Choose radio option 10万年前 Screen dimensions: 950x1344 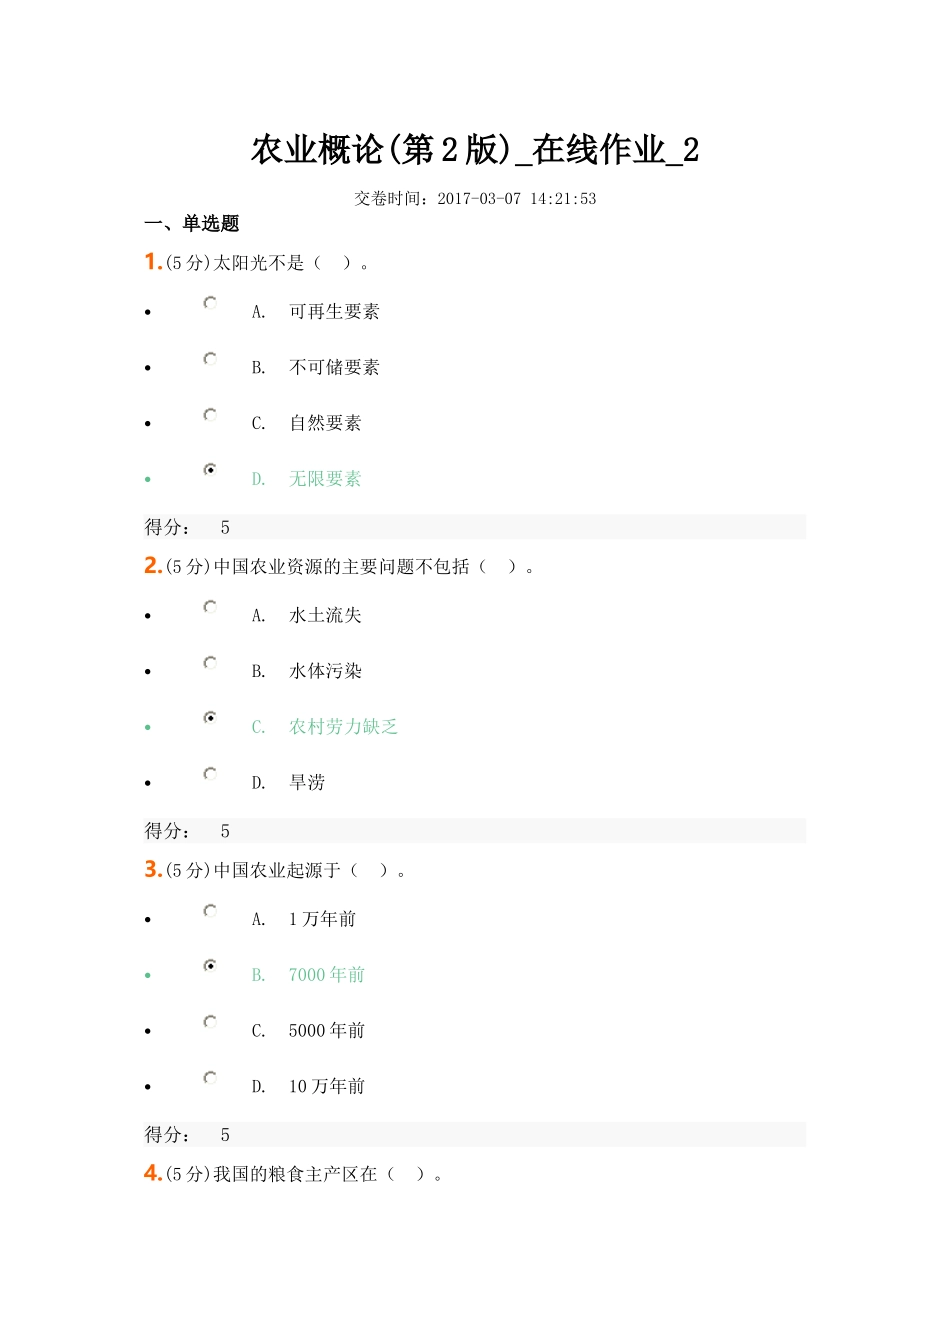(x=210, y=1078)
